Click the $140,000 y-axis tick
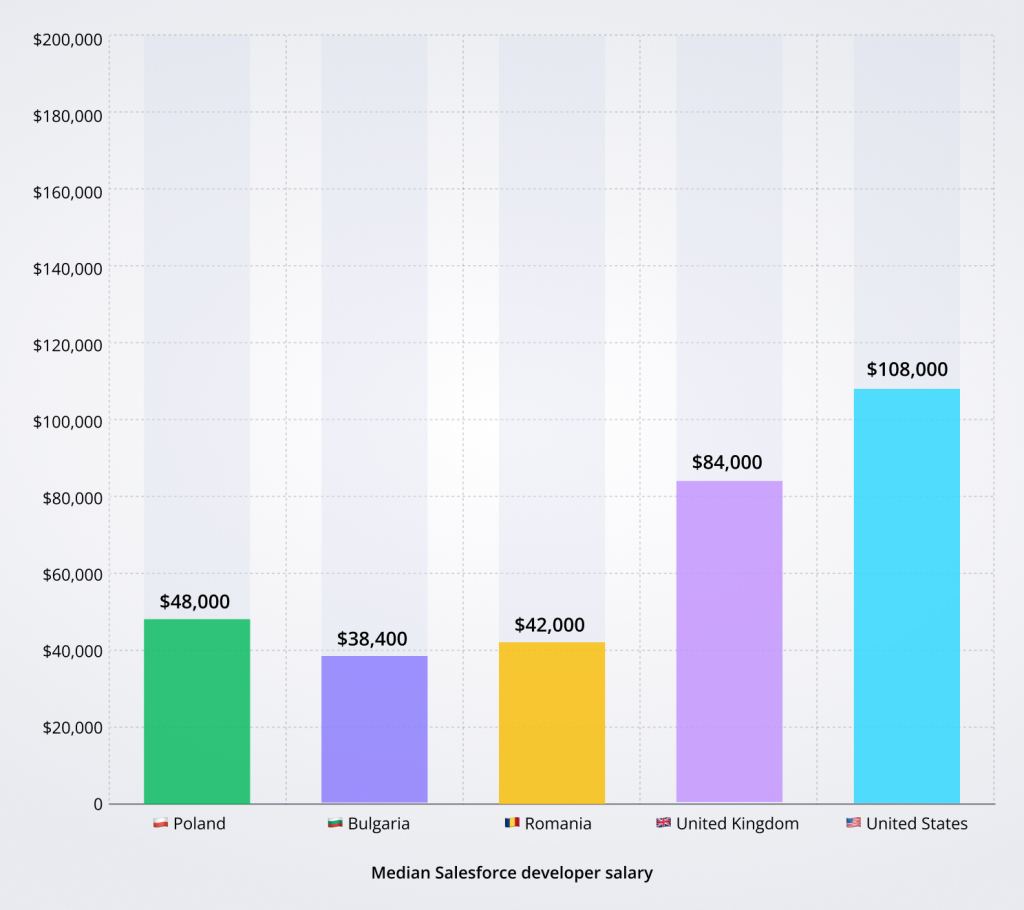Viewport: 1024px width, 910px height. 68,268
